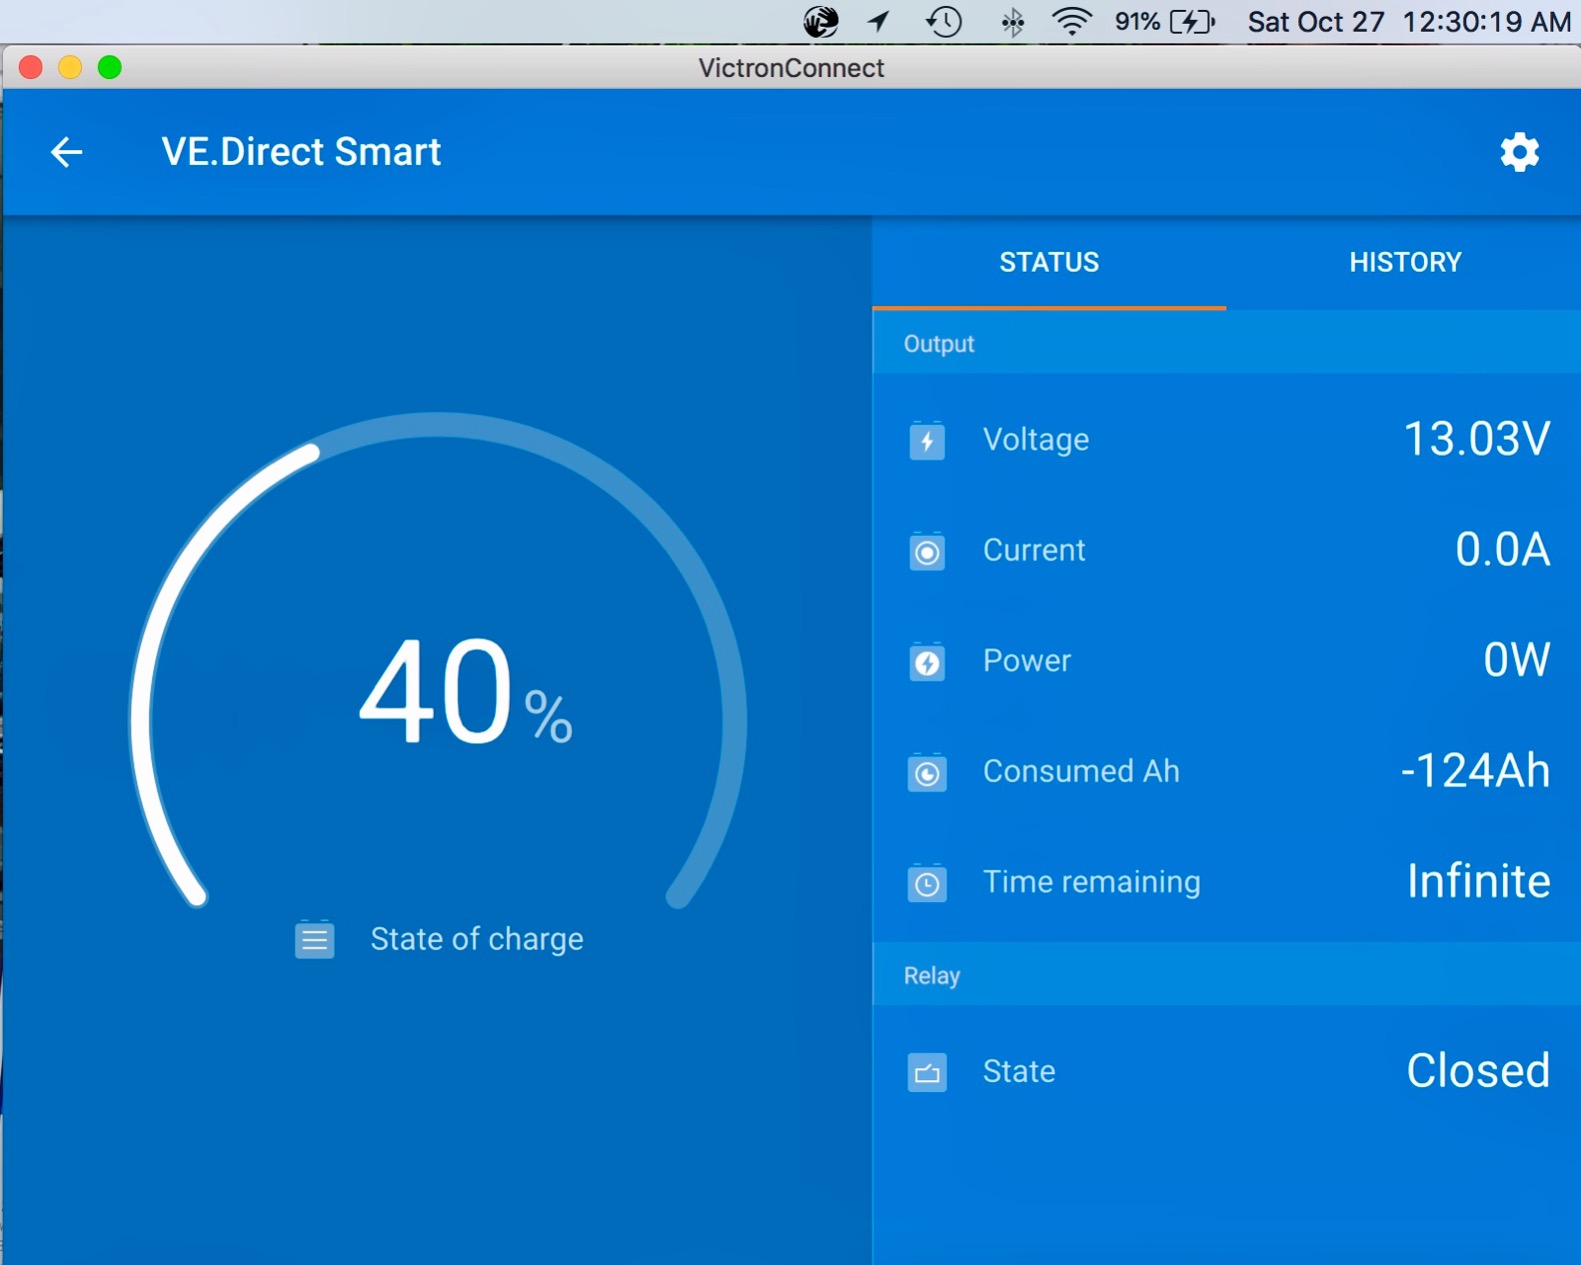The image size is (1581, 1265).
Task: Click the battery status in menu bar
Action: click(1165, 21)
